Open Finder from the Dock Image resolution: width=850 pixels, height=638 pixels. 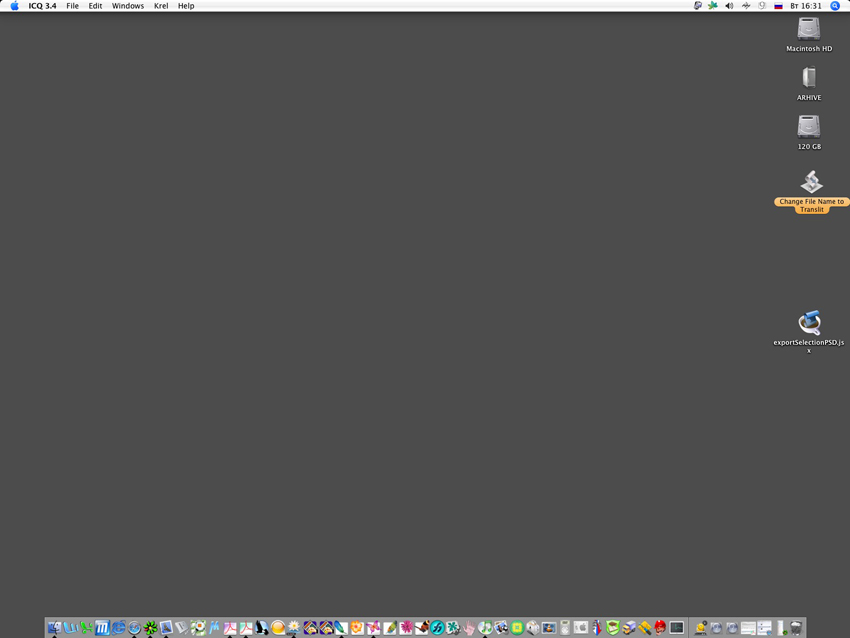pyautogui.click(x=54, y=628)
